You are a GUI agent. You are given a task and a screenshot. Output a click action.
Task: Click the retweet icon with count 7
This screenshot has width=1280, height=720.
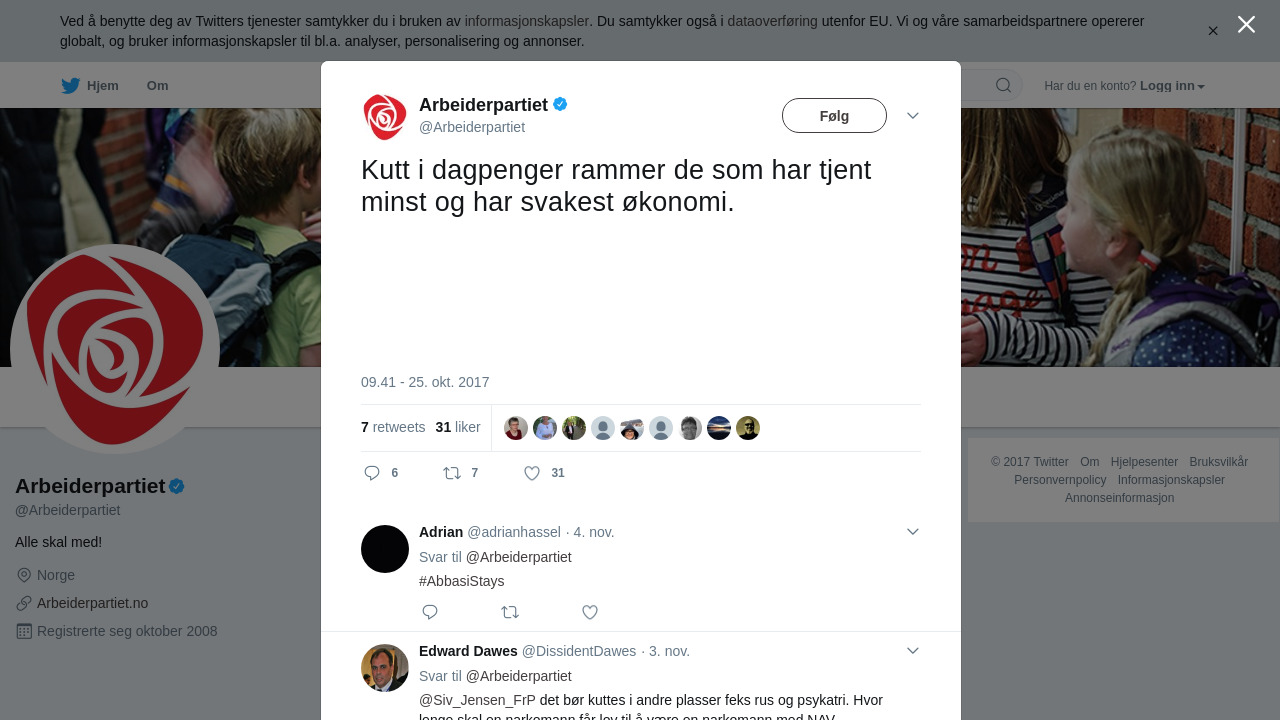(452, 473)
